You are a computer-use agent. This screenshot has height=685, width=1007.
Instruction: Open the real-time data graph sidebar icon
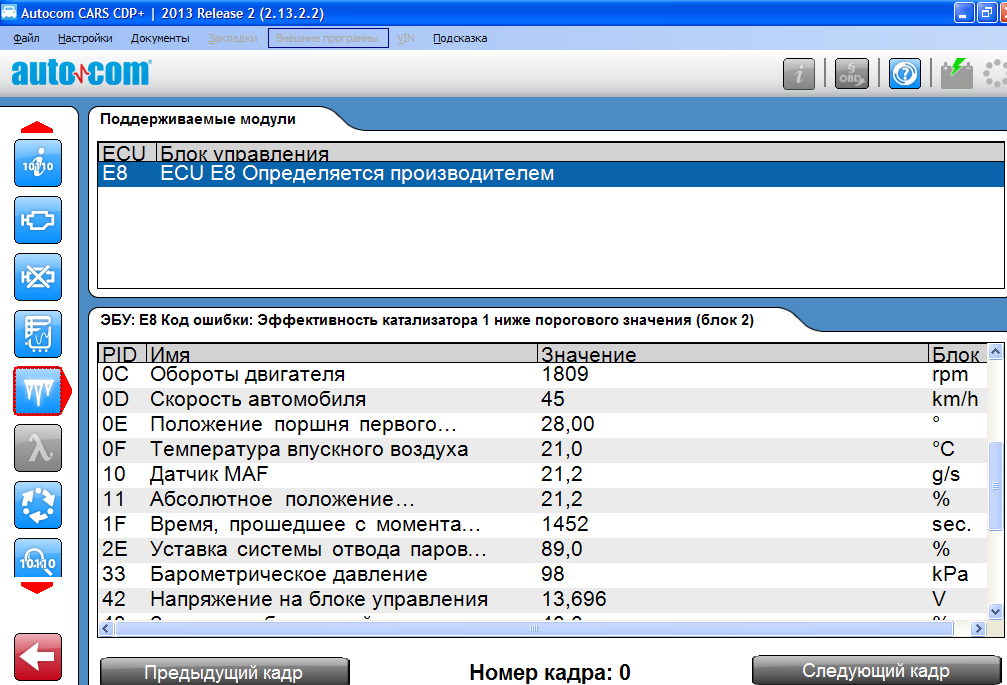click(38, 334)
